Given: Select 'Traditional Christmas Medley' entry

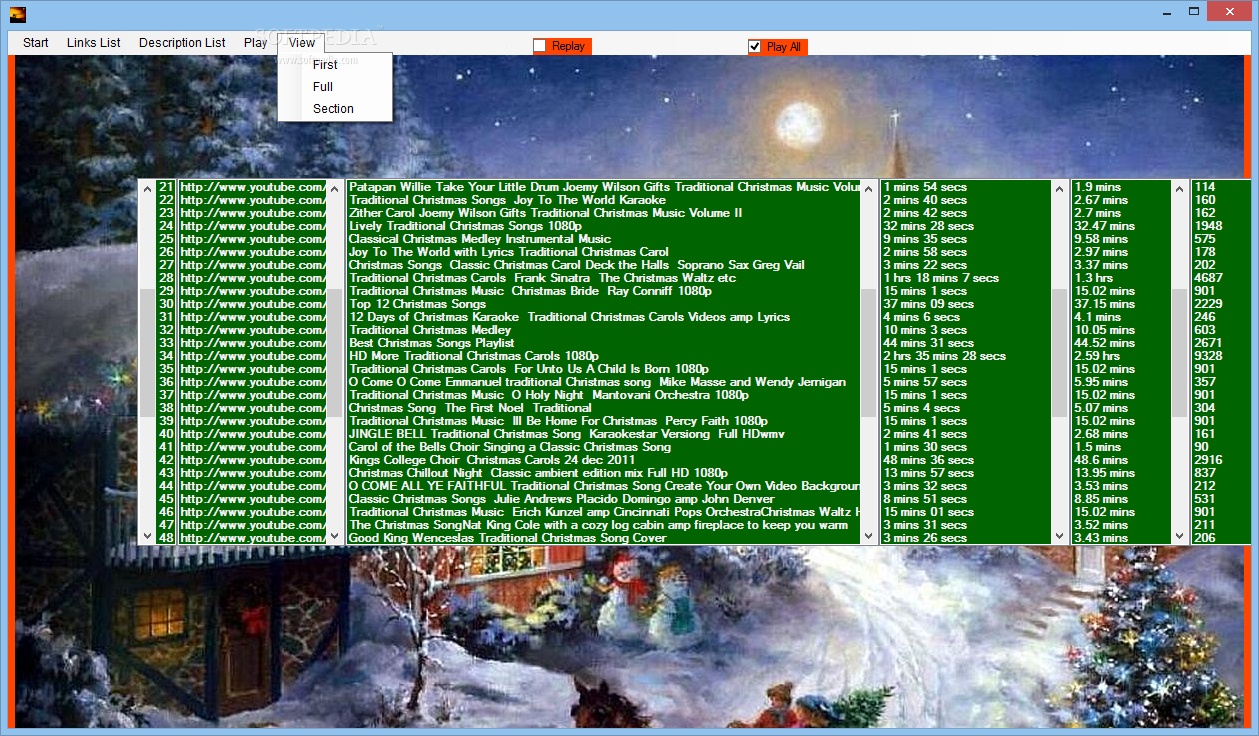Looking at the screenshot, I should point(430,330).
